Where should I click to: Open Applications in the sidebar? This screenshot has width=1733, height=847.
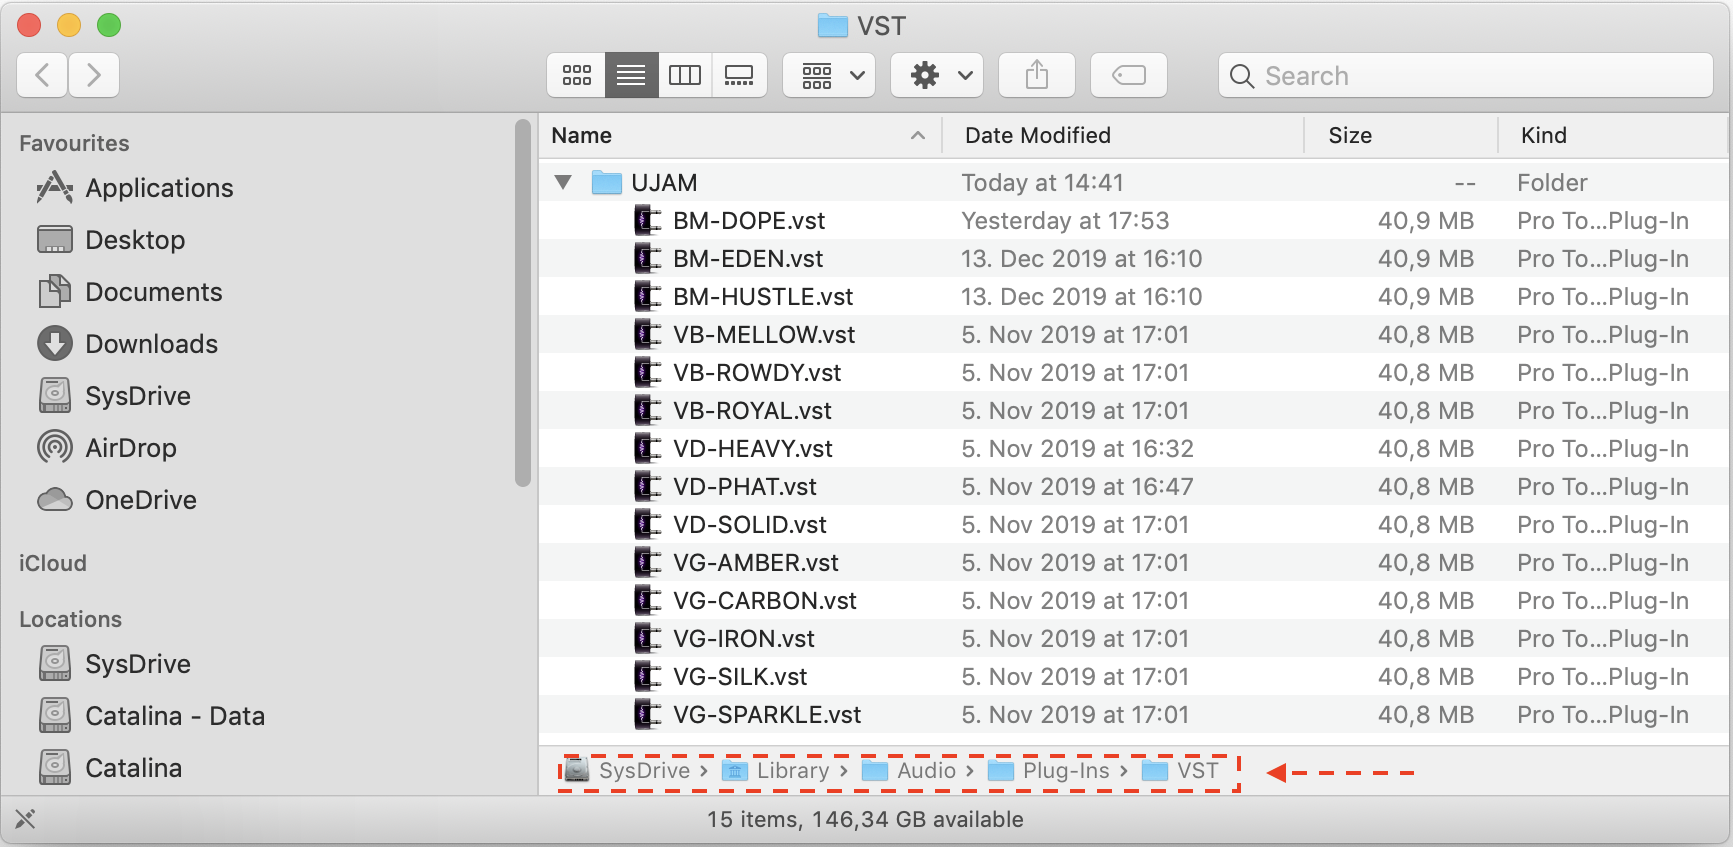click(135, 188)
